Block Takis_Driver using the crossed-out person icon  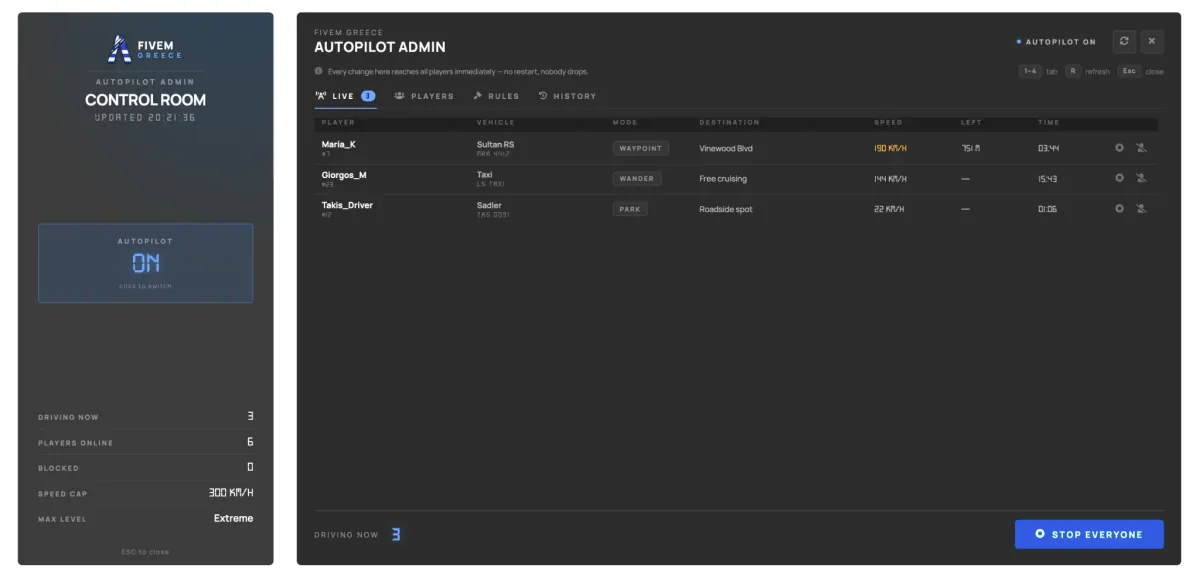click(1141, 209)
